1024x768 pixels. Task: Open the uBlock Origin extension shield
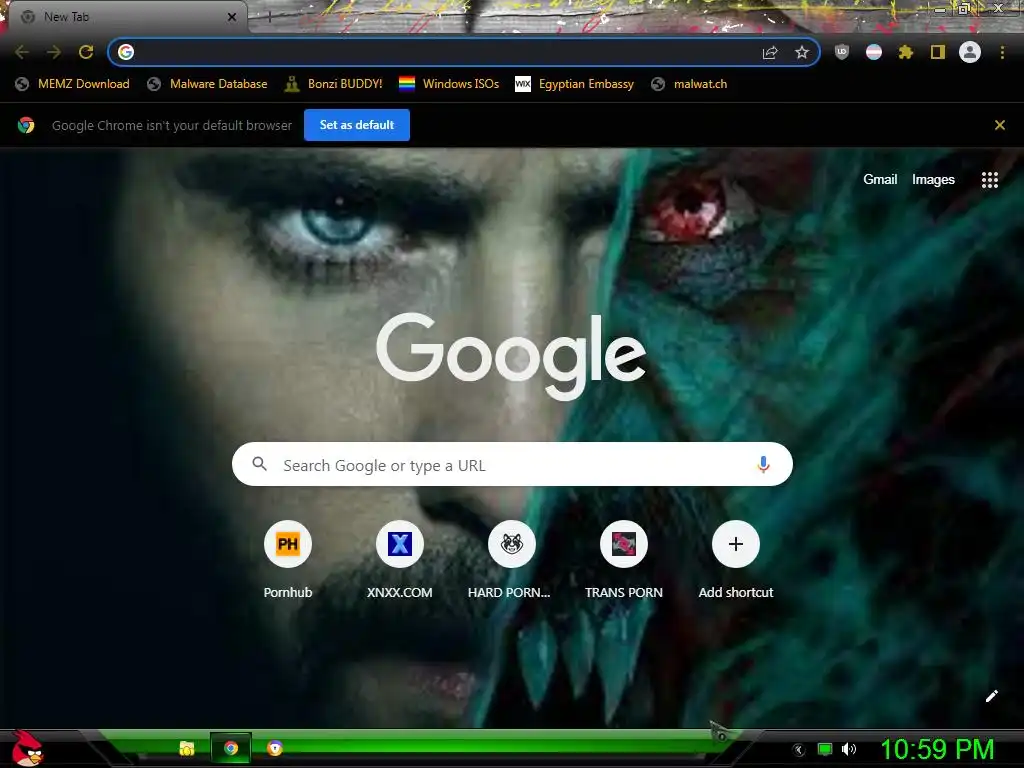[x=842, y=52]
